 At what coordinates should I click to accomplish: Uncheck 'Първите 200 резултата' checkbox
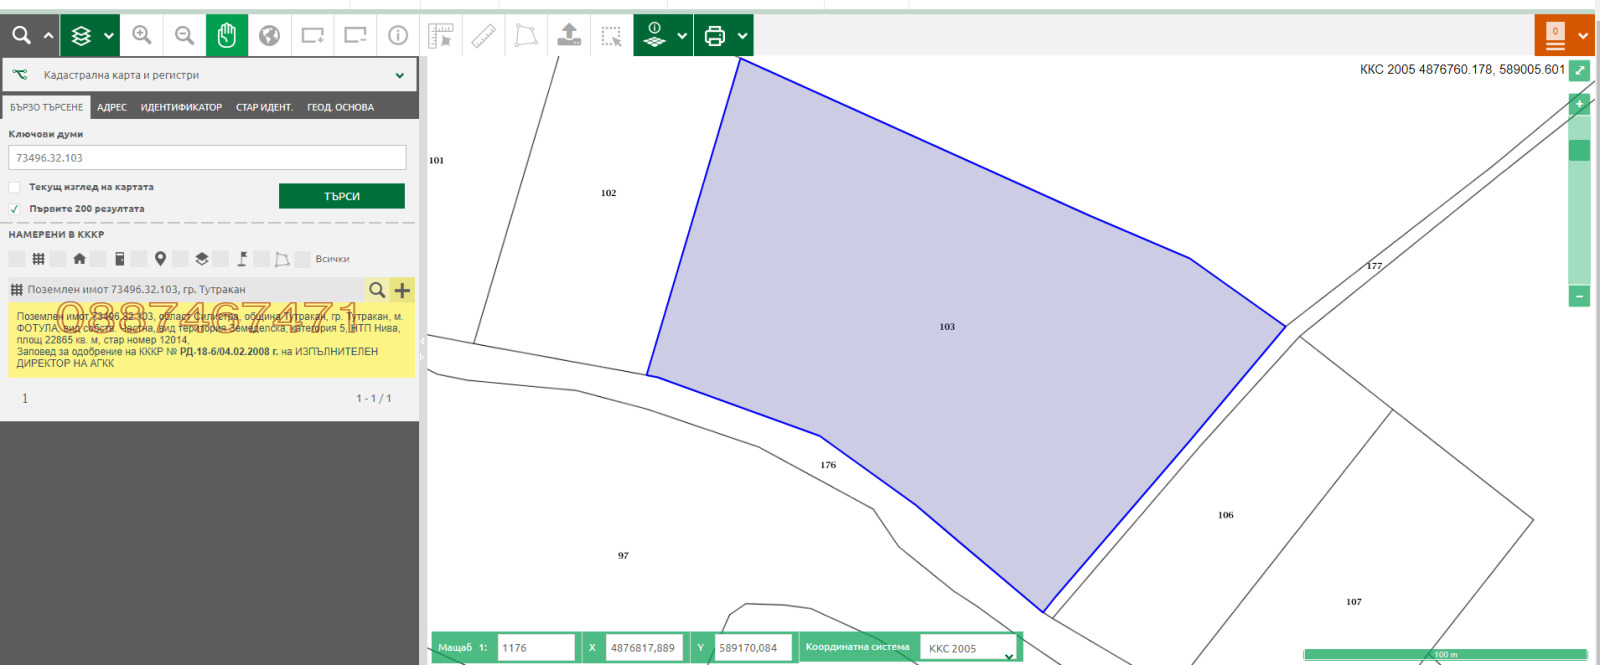15,209
